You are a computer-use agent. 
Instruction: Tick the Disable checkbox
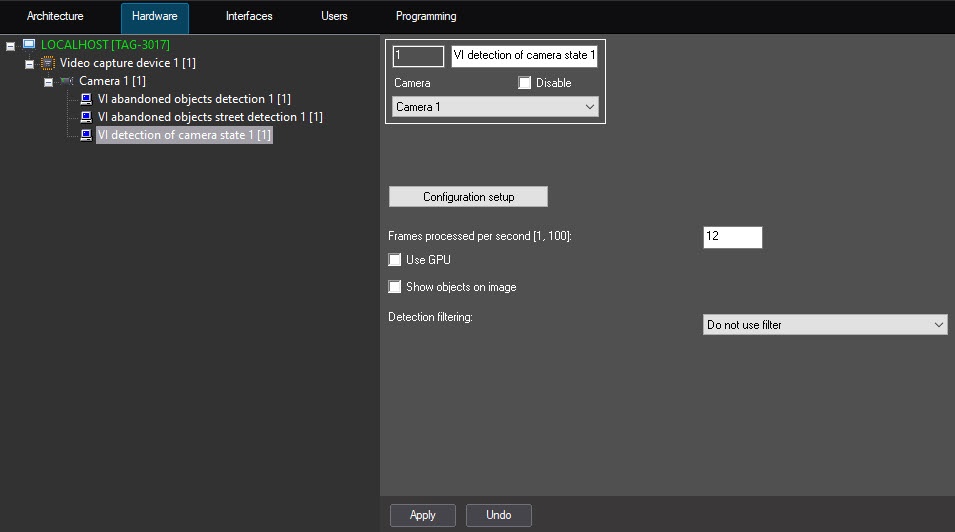coord(525,83)
